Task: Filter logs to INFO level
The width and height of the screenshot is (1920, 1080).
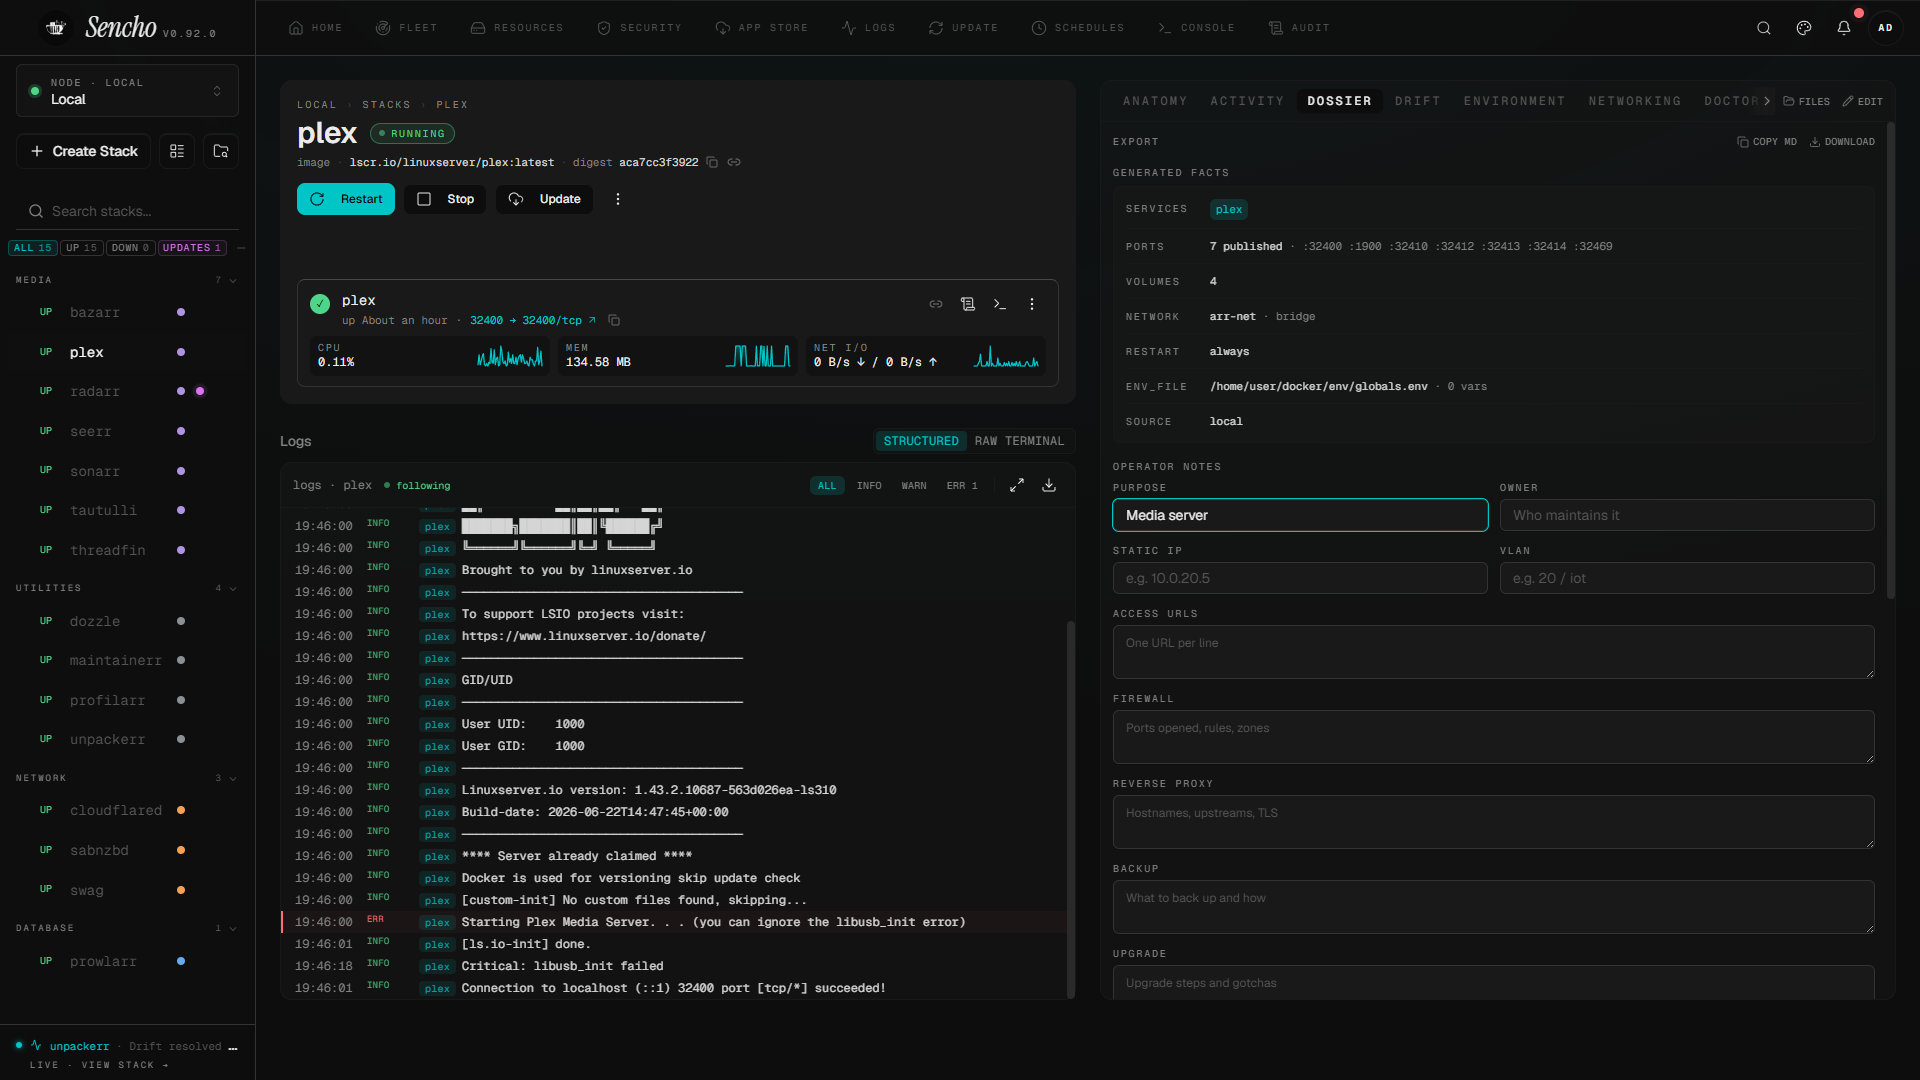Action: [869, 486]
